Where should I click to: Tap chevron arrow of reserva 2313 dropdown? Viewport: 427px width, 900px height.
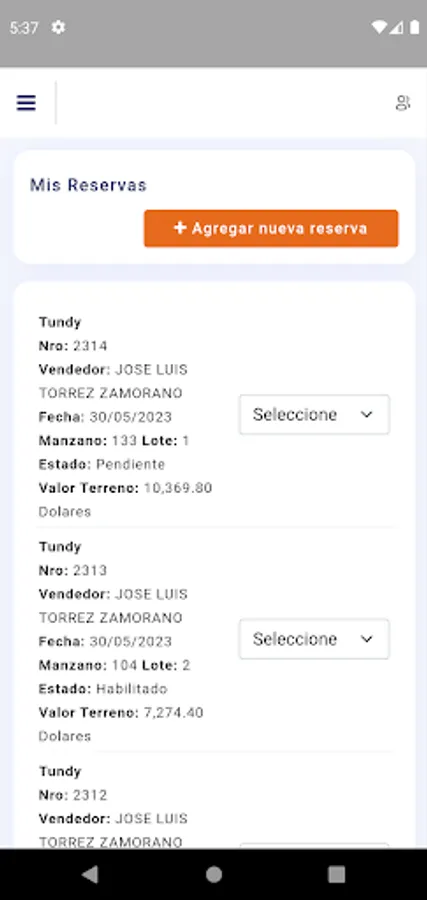coord(367,639)
